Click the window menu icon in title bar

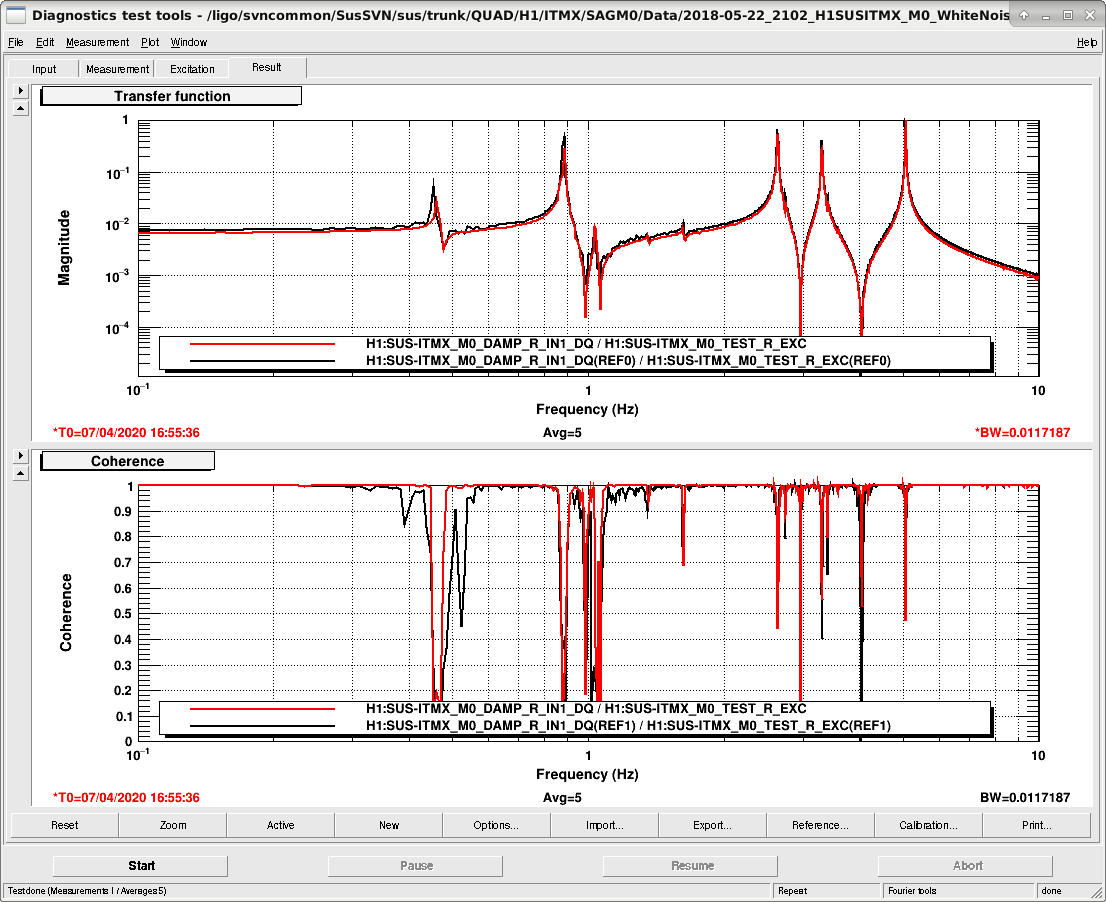coord(15,15)
